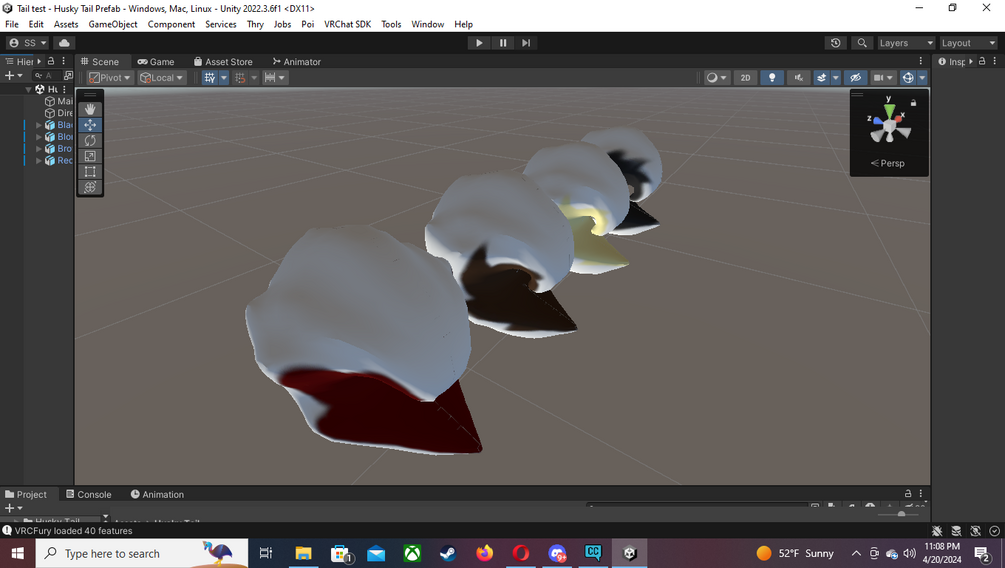Select the Move tool
The height and width of the screenshot is (568, 1005).
pos(90,125)
